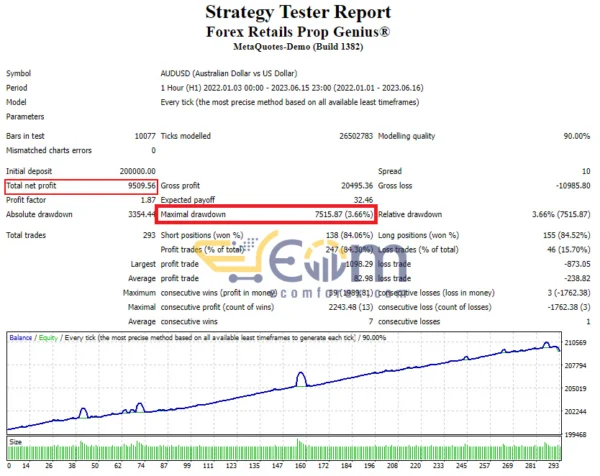600x476 pixels.
Task: Click the Strategy Tester Report title
Action: click(x=299, y=13)
